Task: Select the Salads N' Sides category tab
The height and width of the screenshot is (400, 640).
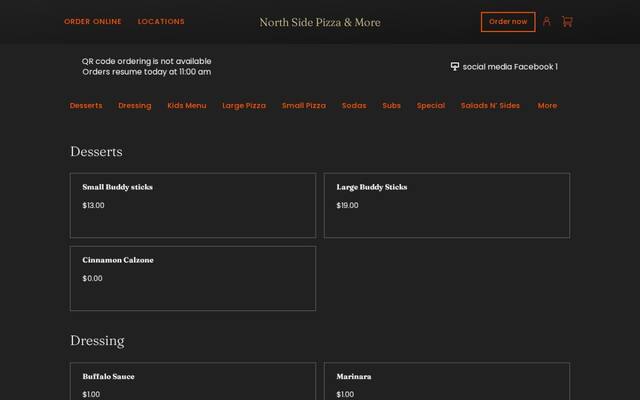Action: click(x=490, y=106)
